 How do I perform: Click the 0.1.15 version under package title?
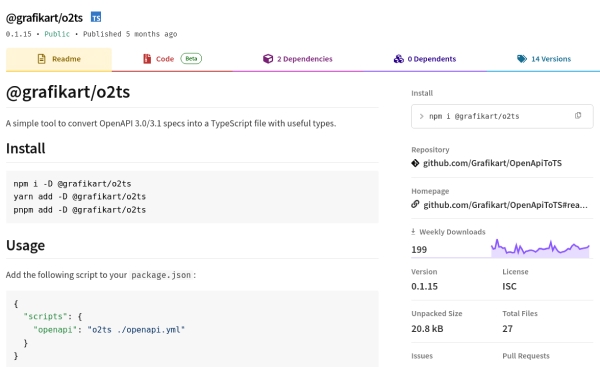[x=19, y=34]
